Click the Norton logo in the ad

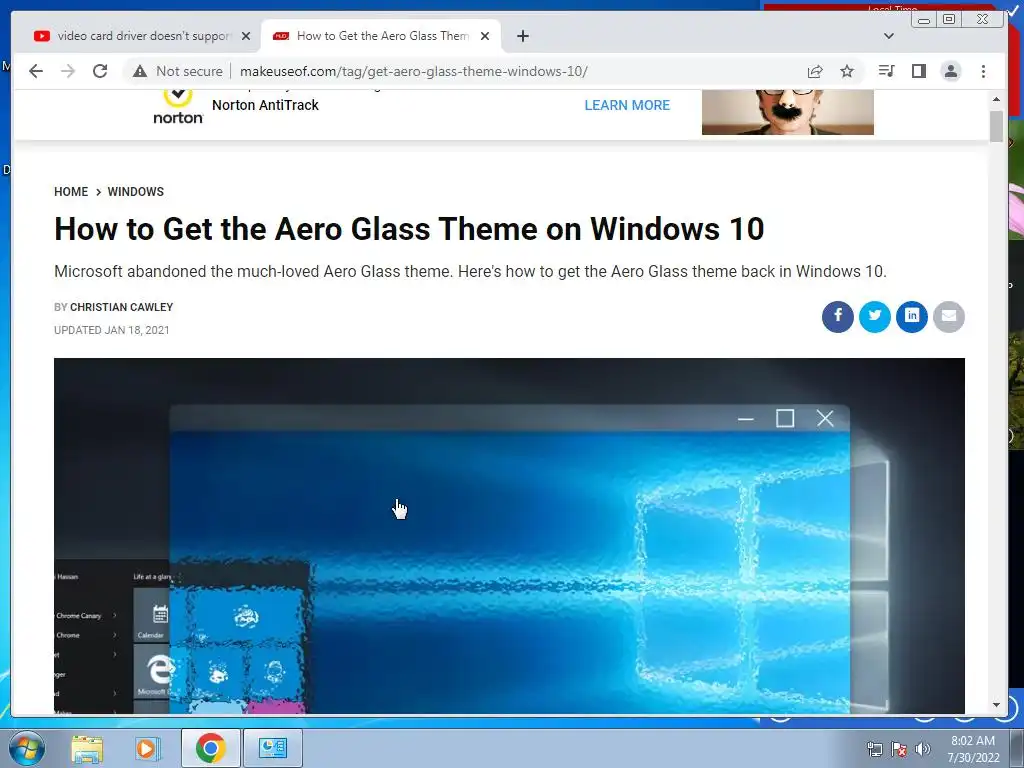tap(178, 108)
